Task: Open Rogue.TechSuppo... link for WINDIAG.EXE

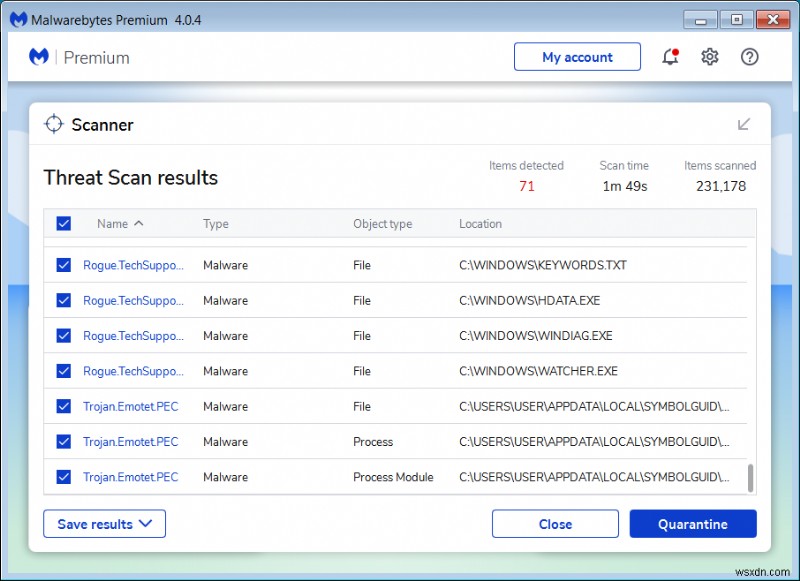Action: coord(133,336)
